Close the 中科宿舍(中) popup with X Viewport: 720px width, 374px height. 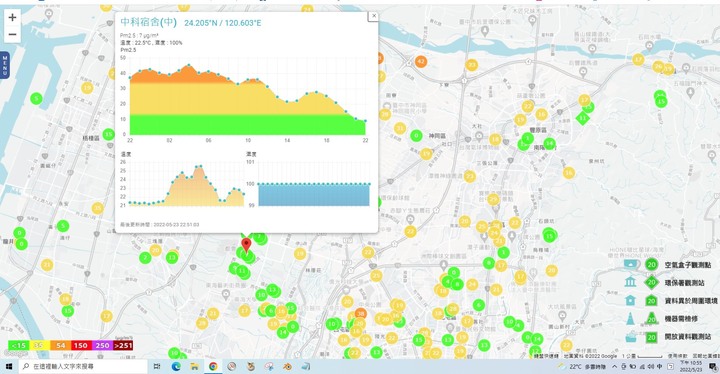click(x=373, y=16)
